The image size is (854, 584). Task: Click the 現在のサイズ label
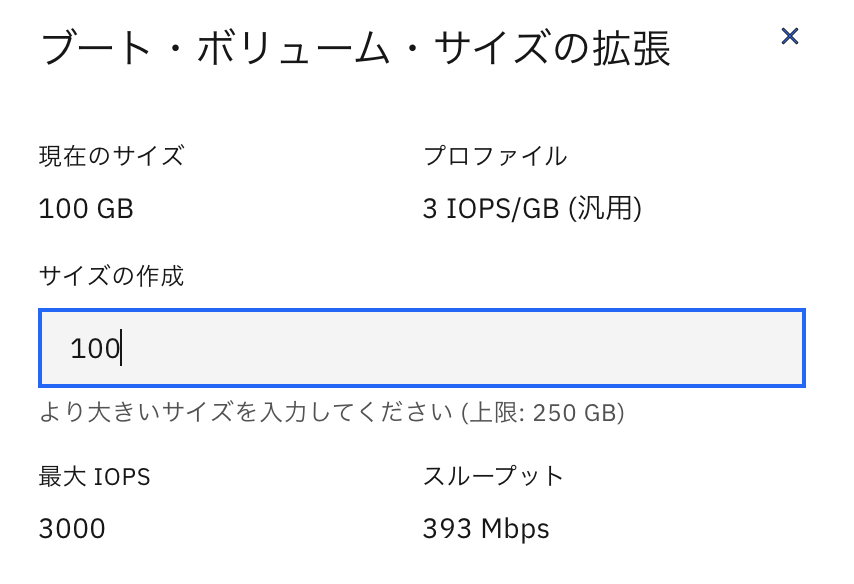(x=110, y=156)
